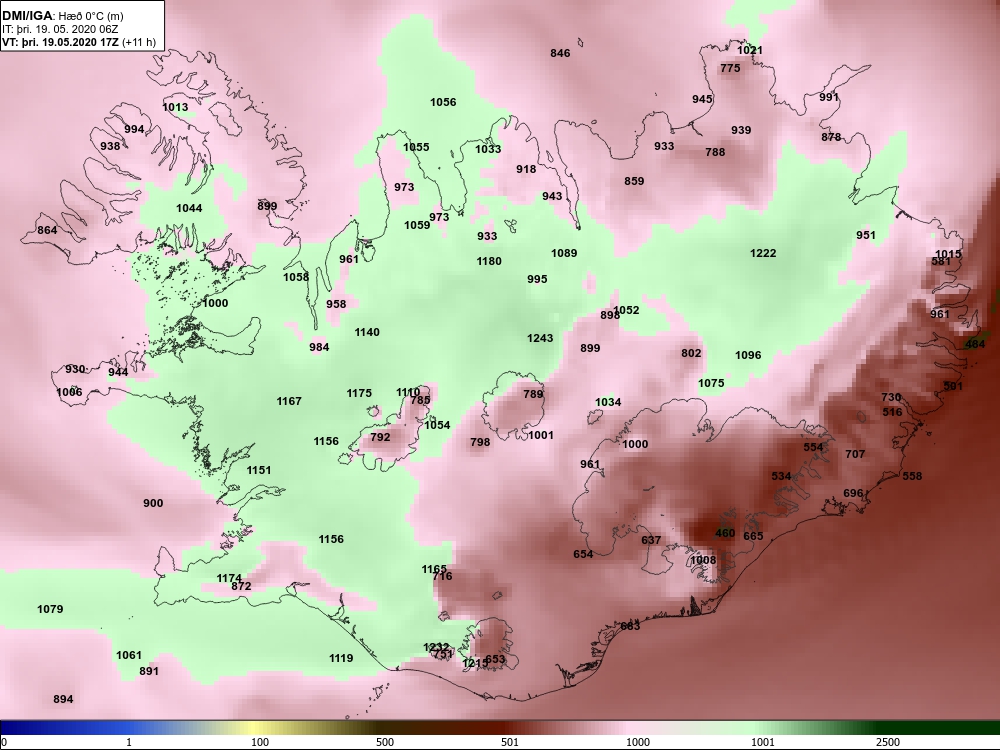The height and width of the screenshot is (750, 1000).
Task: Click the map value 1151
Action: [259, 470]
